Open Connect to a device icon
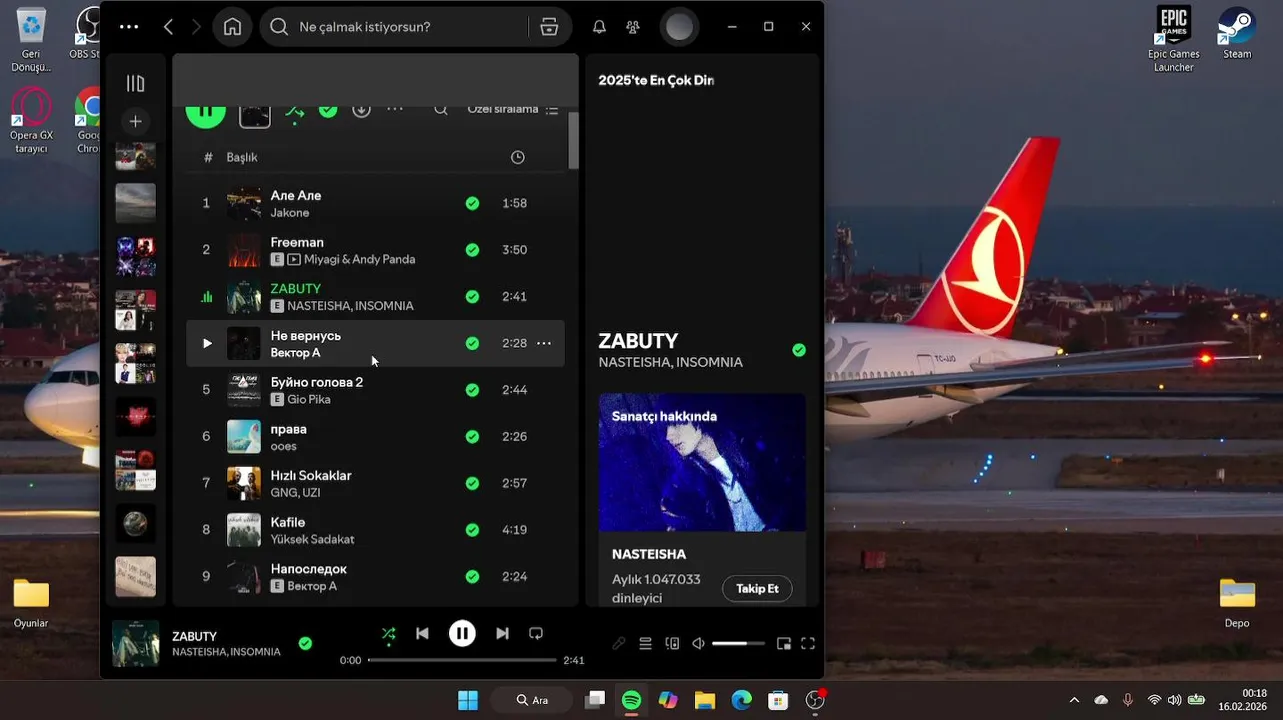The height and width of the screenshot is (720, 1283). [x=672, y=644]
